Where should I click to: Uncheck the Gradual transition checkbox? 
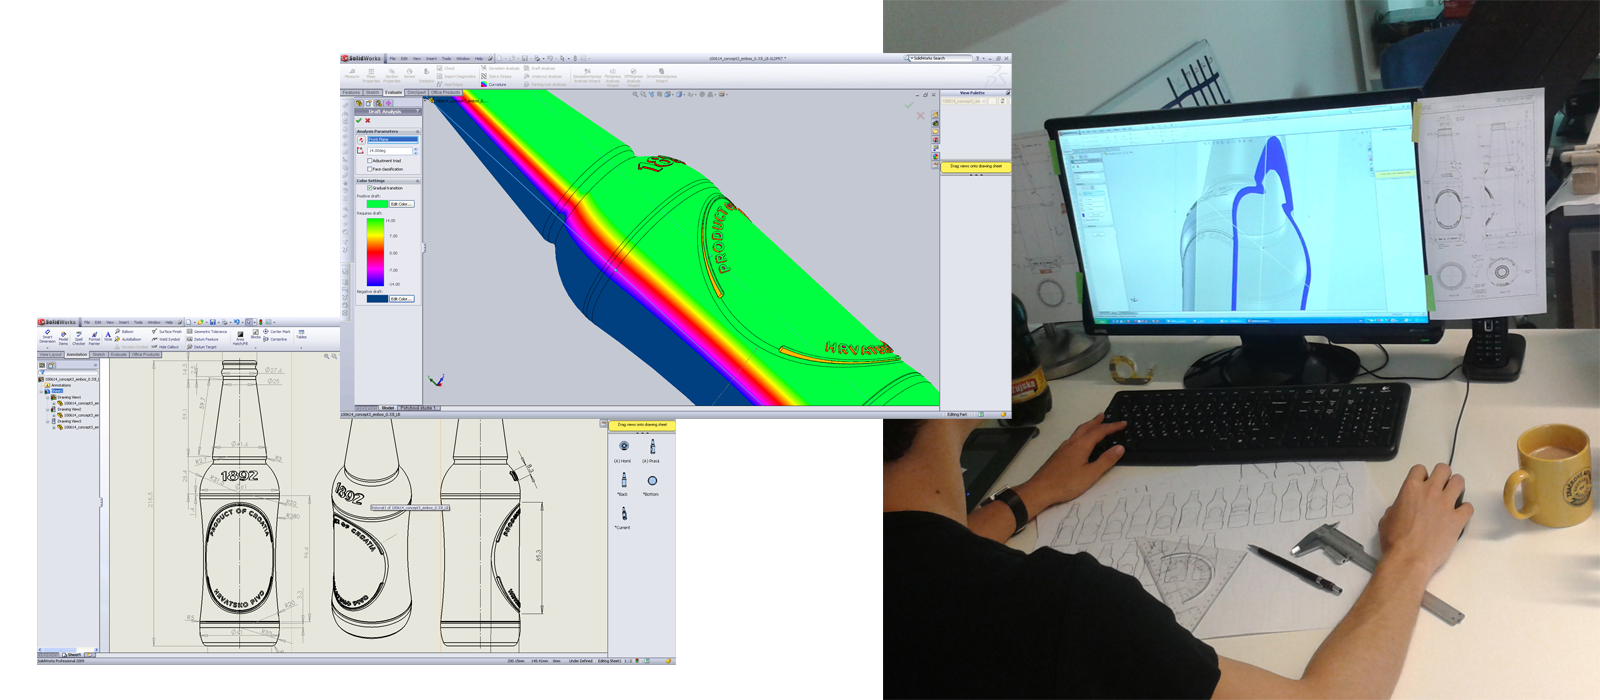(370, 188)
